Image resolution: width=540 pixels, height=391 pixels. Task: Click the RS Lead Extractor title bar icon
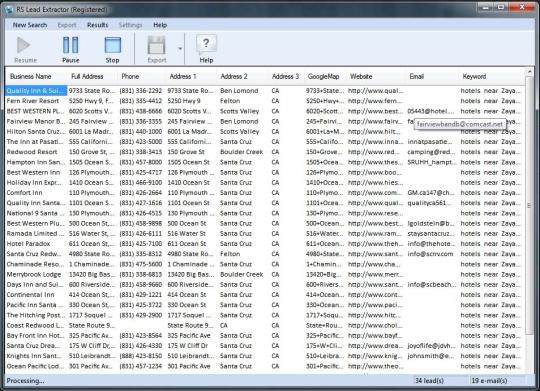9,9
